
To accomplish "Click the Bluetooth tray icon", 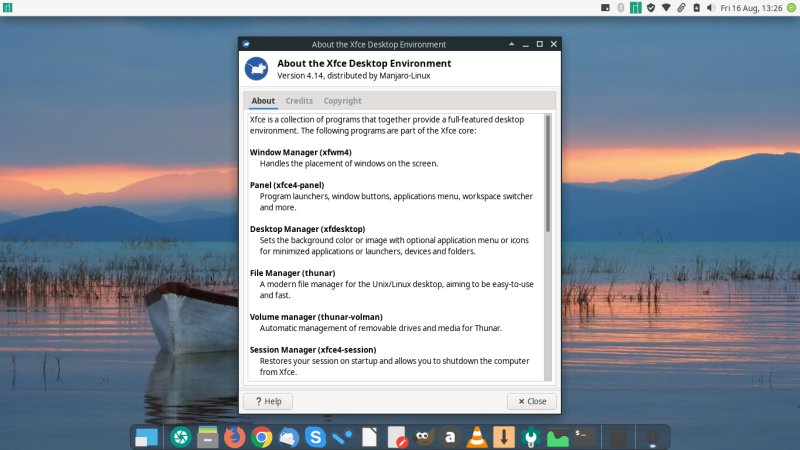I will coord(620,8).
